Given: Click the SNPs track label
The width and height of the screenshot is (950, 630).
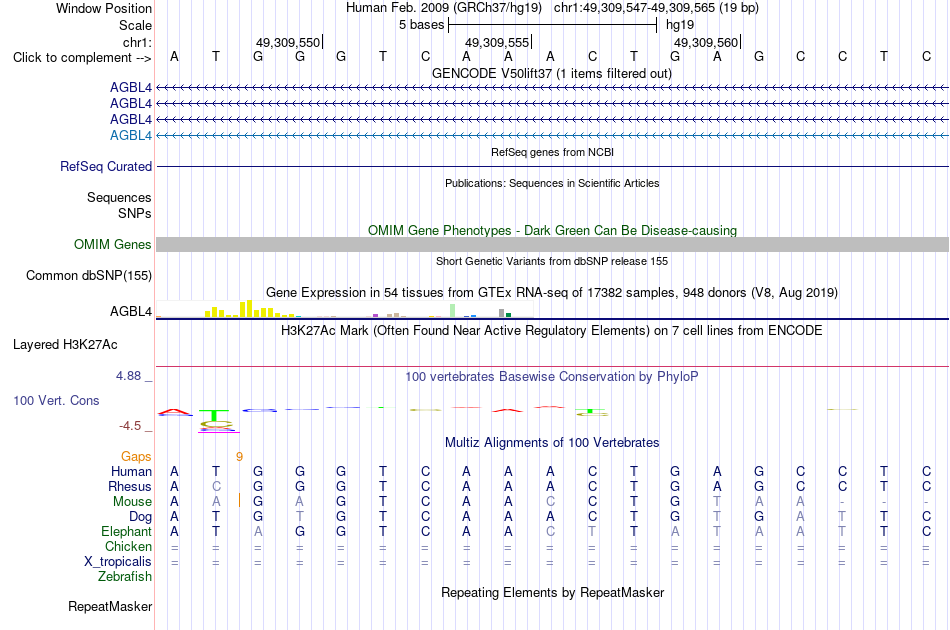Looking at the screenshot, I should pyautogui.click(x=135, y=213).
